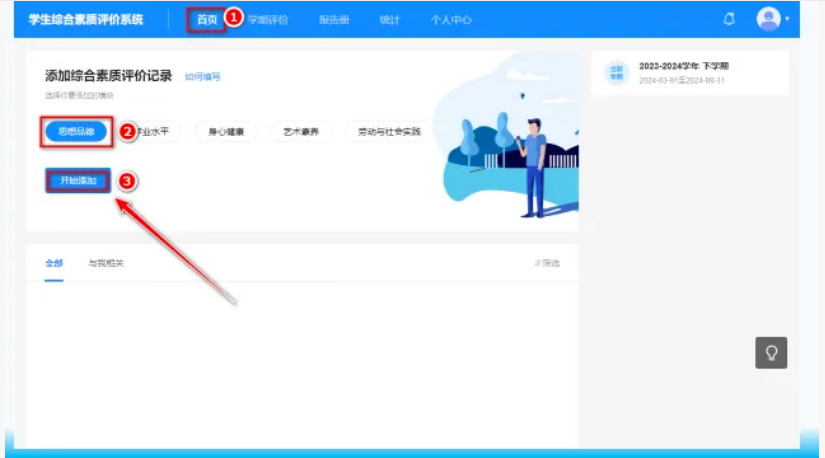The width and height of the screenshot is (825, 458).
Task: Switch to the 统计 menu
Action: 389,19
